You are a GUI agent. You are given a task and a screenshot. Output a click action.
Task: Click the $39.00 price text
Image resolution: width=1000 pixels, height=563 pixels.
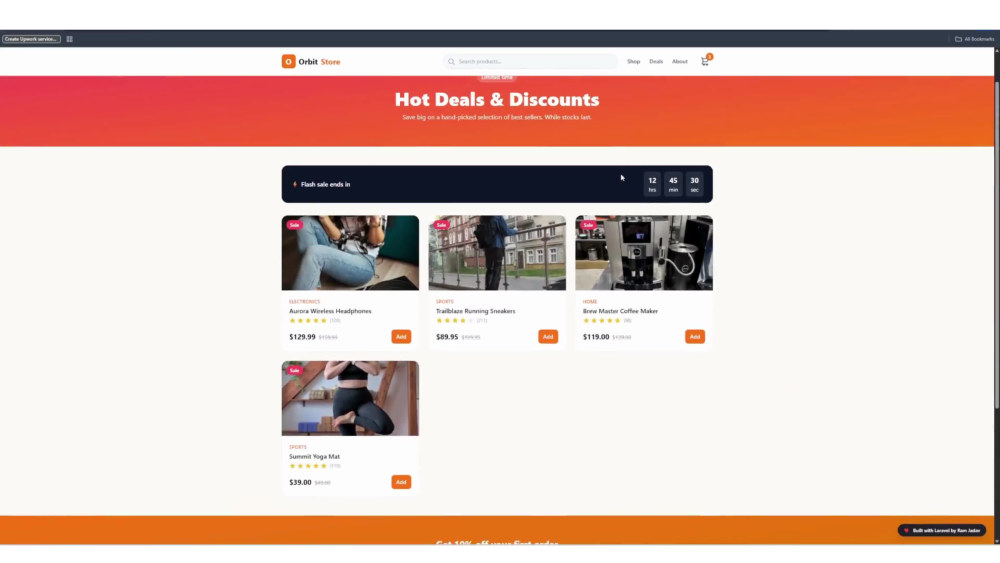coord(300,482)
